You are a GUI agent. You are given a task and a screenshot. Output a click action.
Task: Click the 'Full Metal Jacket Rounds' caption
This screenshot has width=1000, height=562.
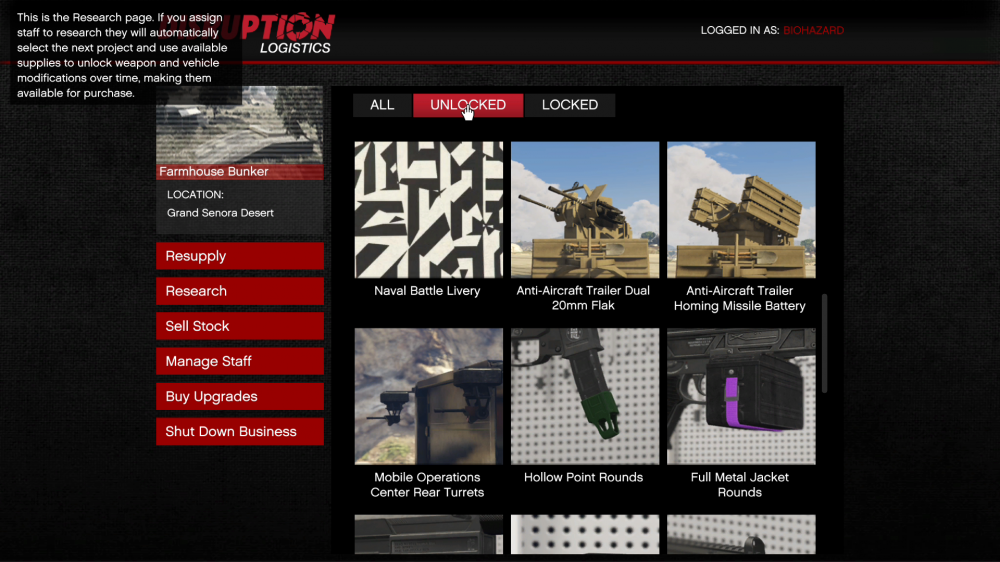pos(740,485)
